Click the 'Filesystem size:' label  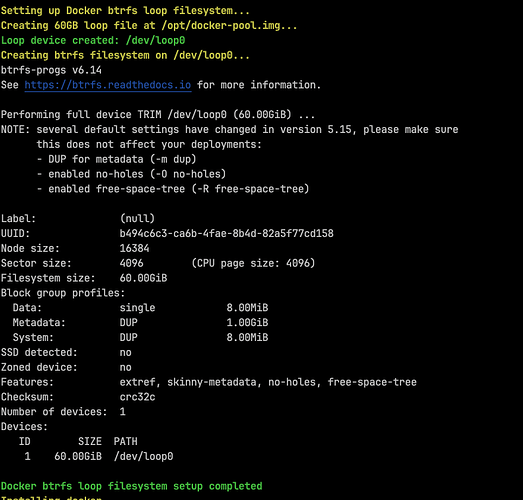coord(48,278)
